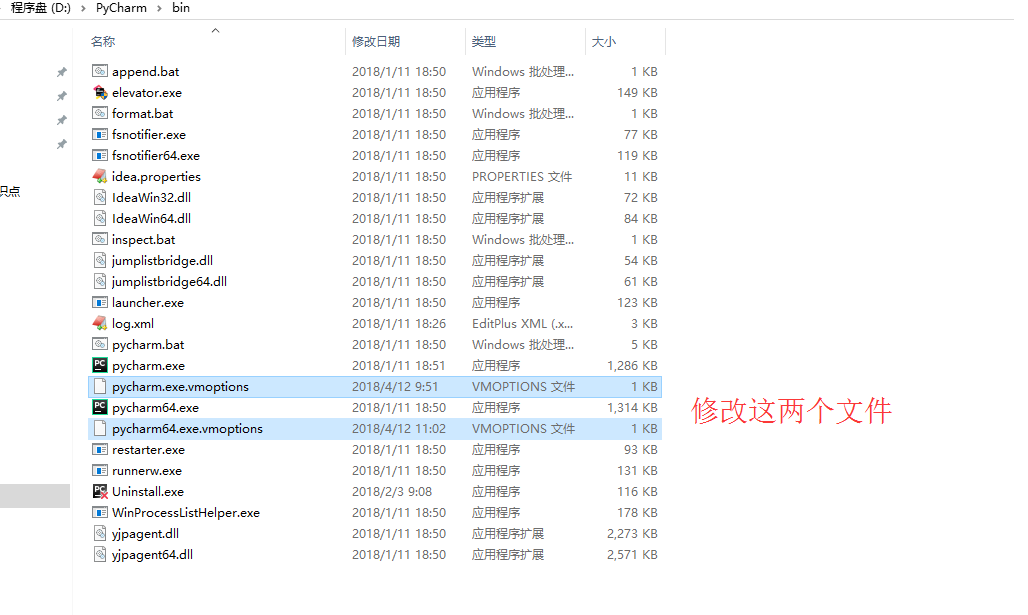Viewport: 1028px width, 615px height.
Task: Click the fsnotifier64.exe icon
Action: (100, 155)
